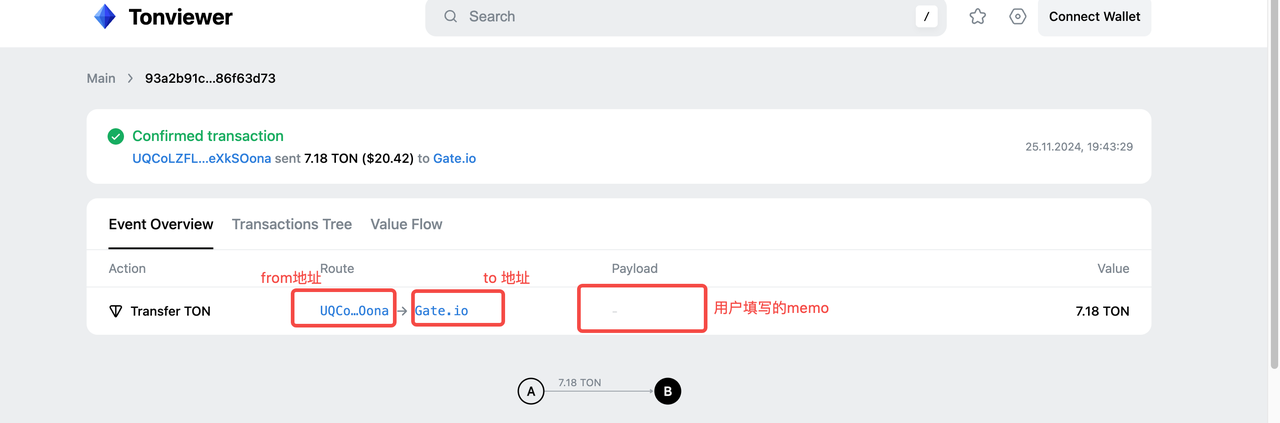Select node A in the flow diagram
Viewport: 1280px width, 423px height.
[x=530, y=391]
